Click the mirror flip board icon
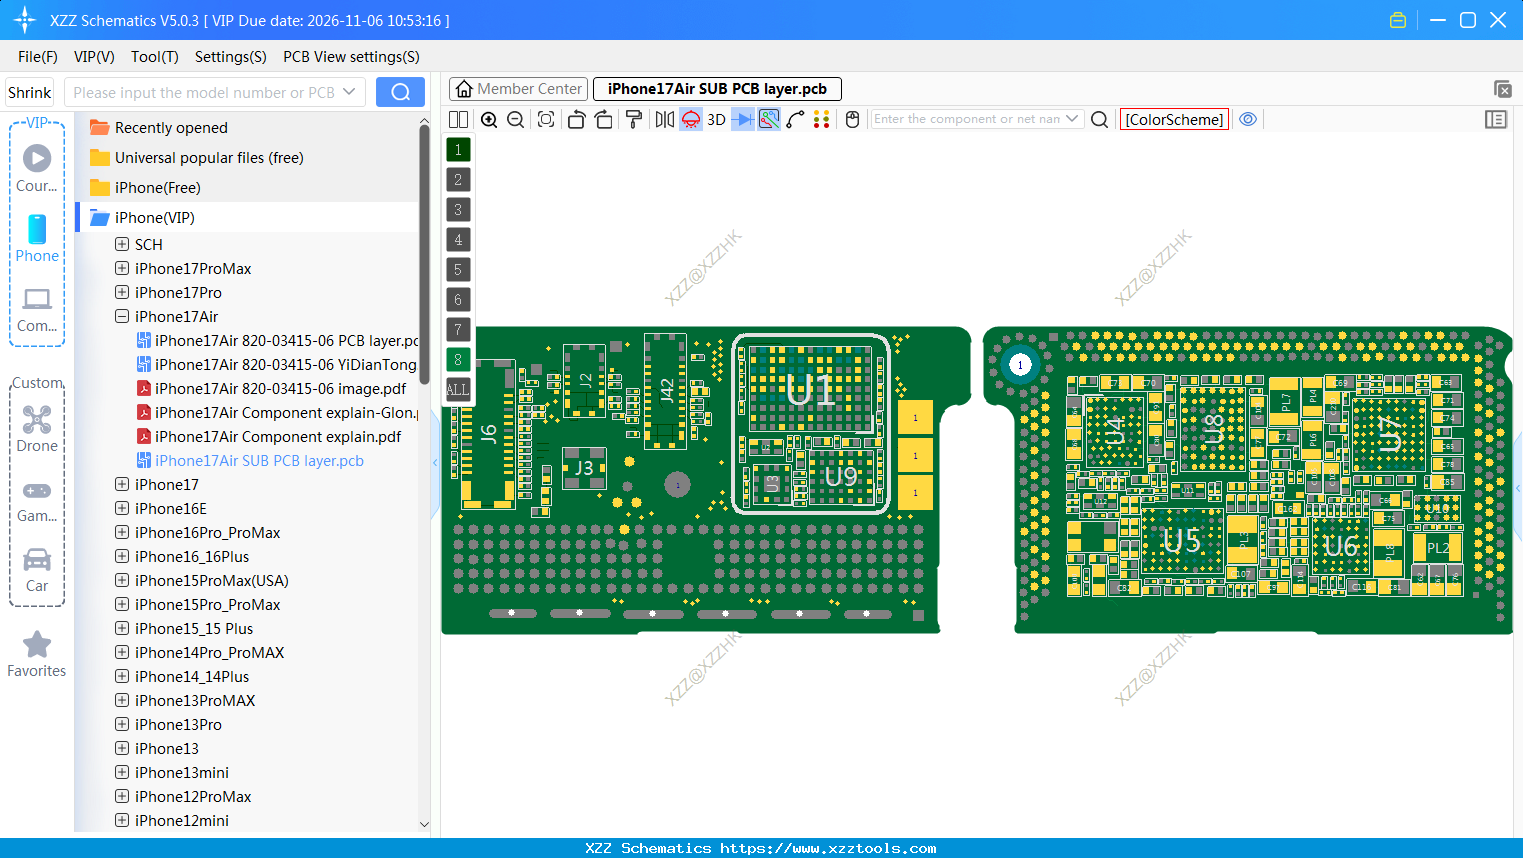 (x=664, y=120)
